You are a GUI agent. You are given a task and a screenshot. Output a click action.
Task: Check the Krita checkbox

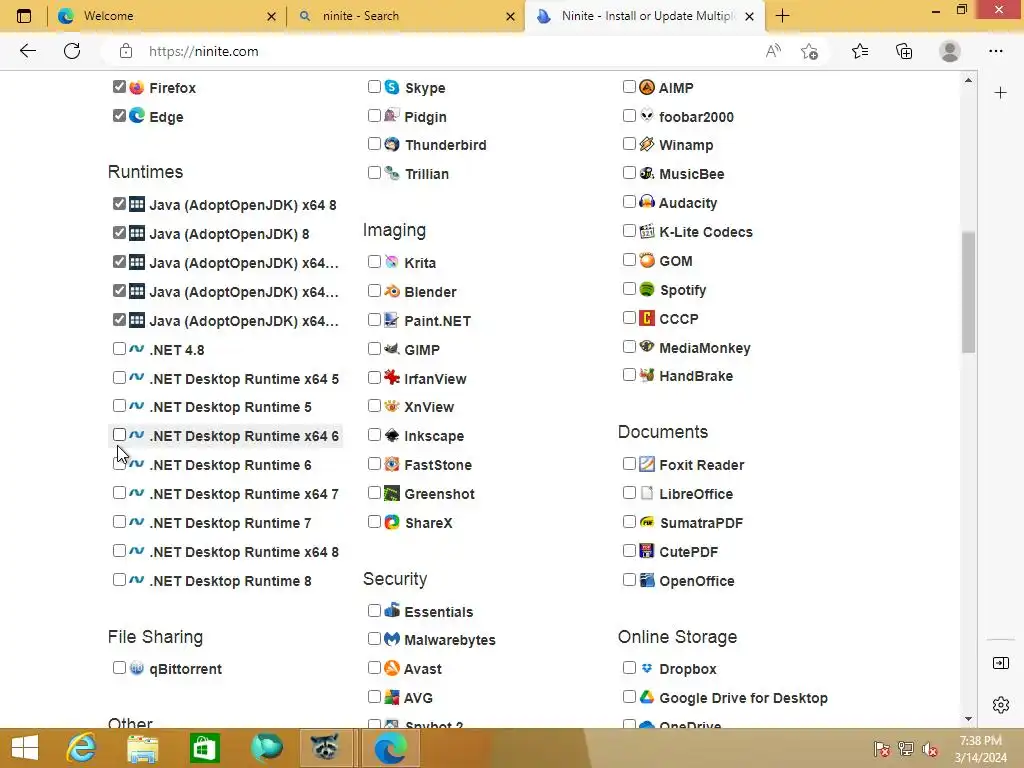pos(374,261)
